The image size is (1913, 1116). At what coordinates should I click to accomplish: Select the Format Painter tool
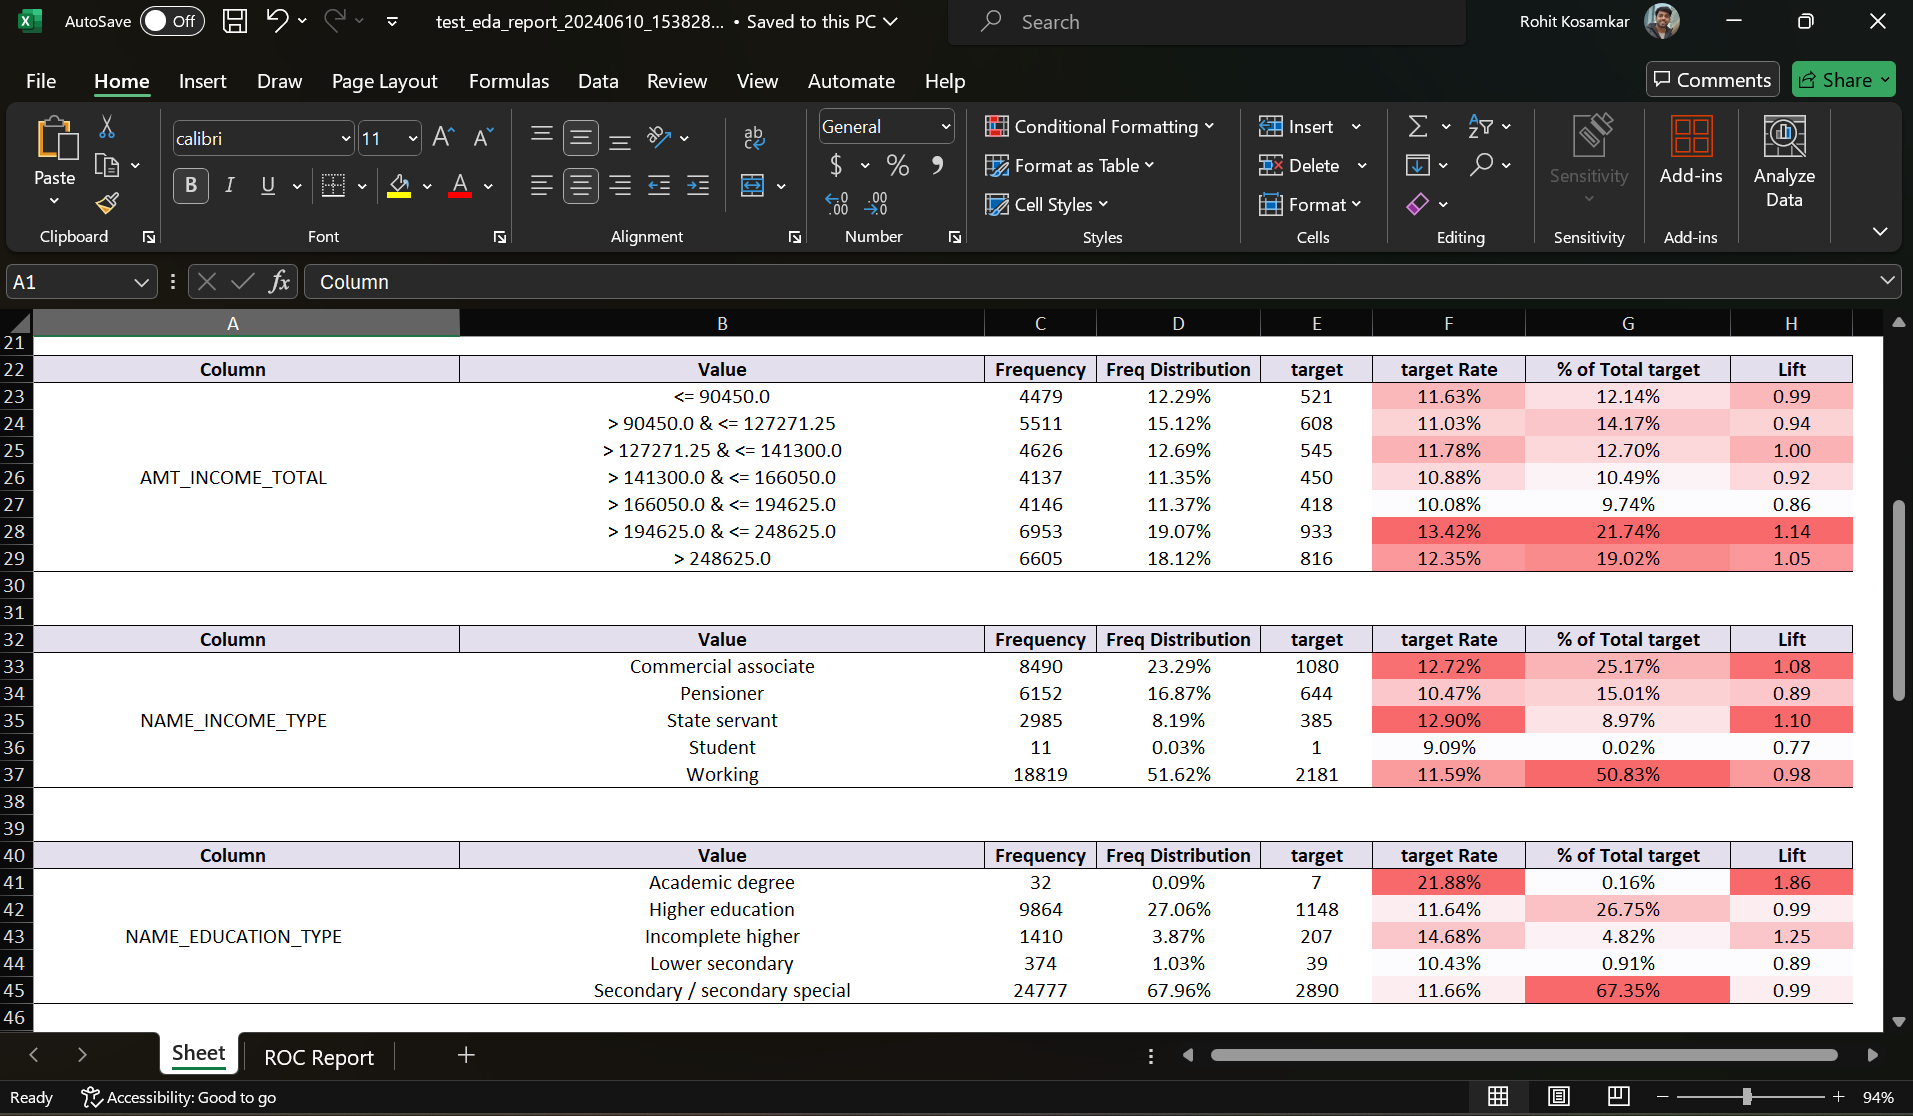107,203
